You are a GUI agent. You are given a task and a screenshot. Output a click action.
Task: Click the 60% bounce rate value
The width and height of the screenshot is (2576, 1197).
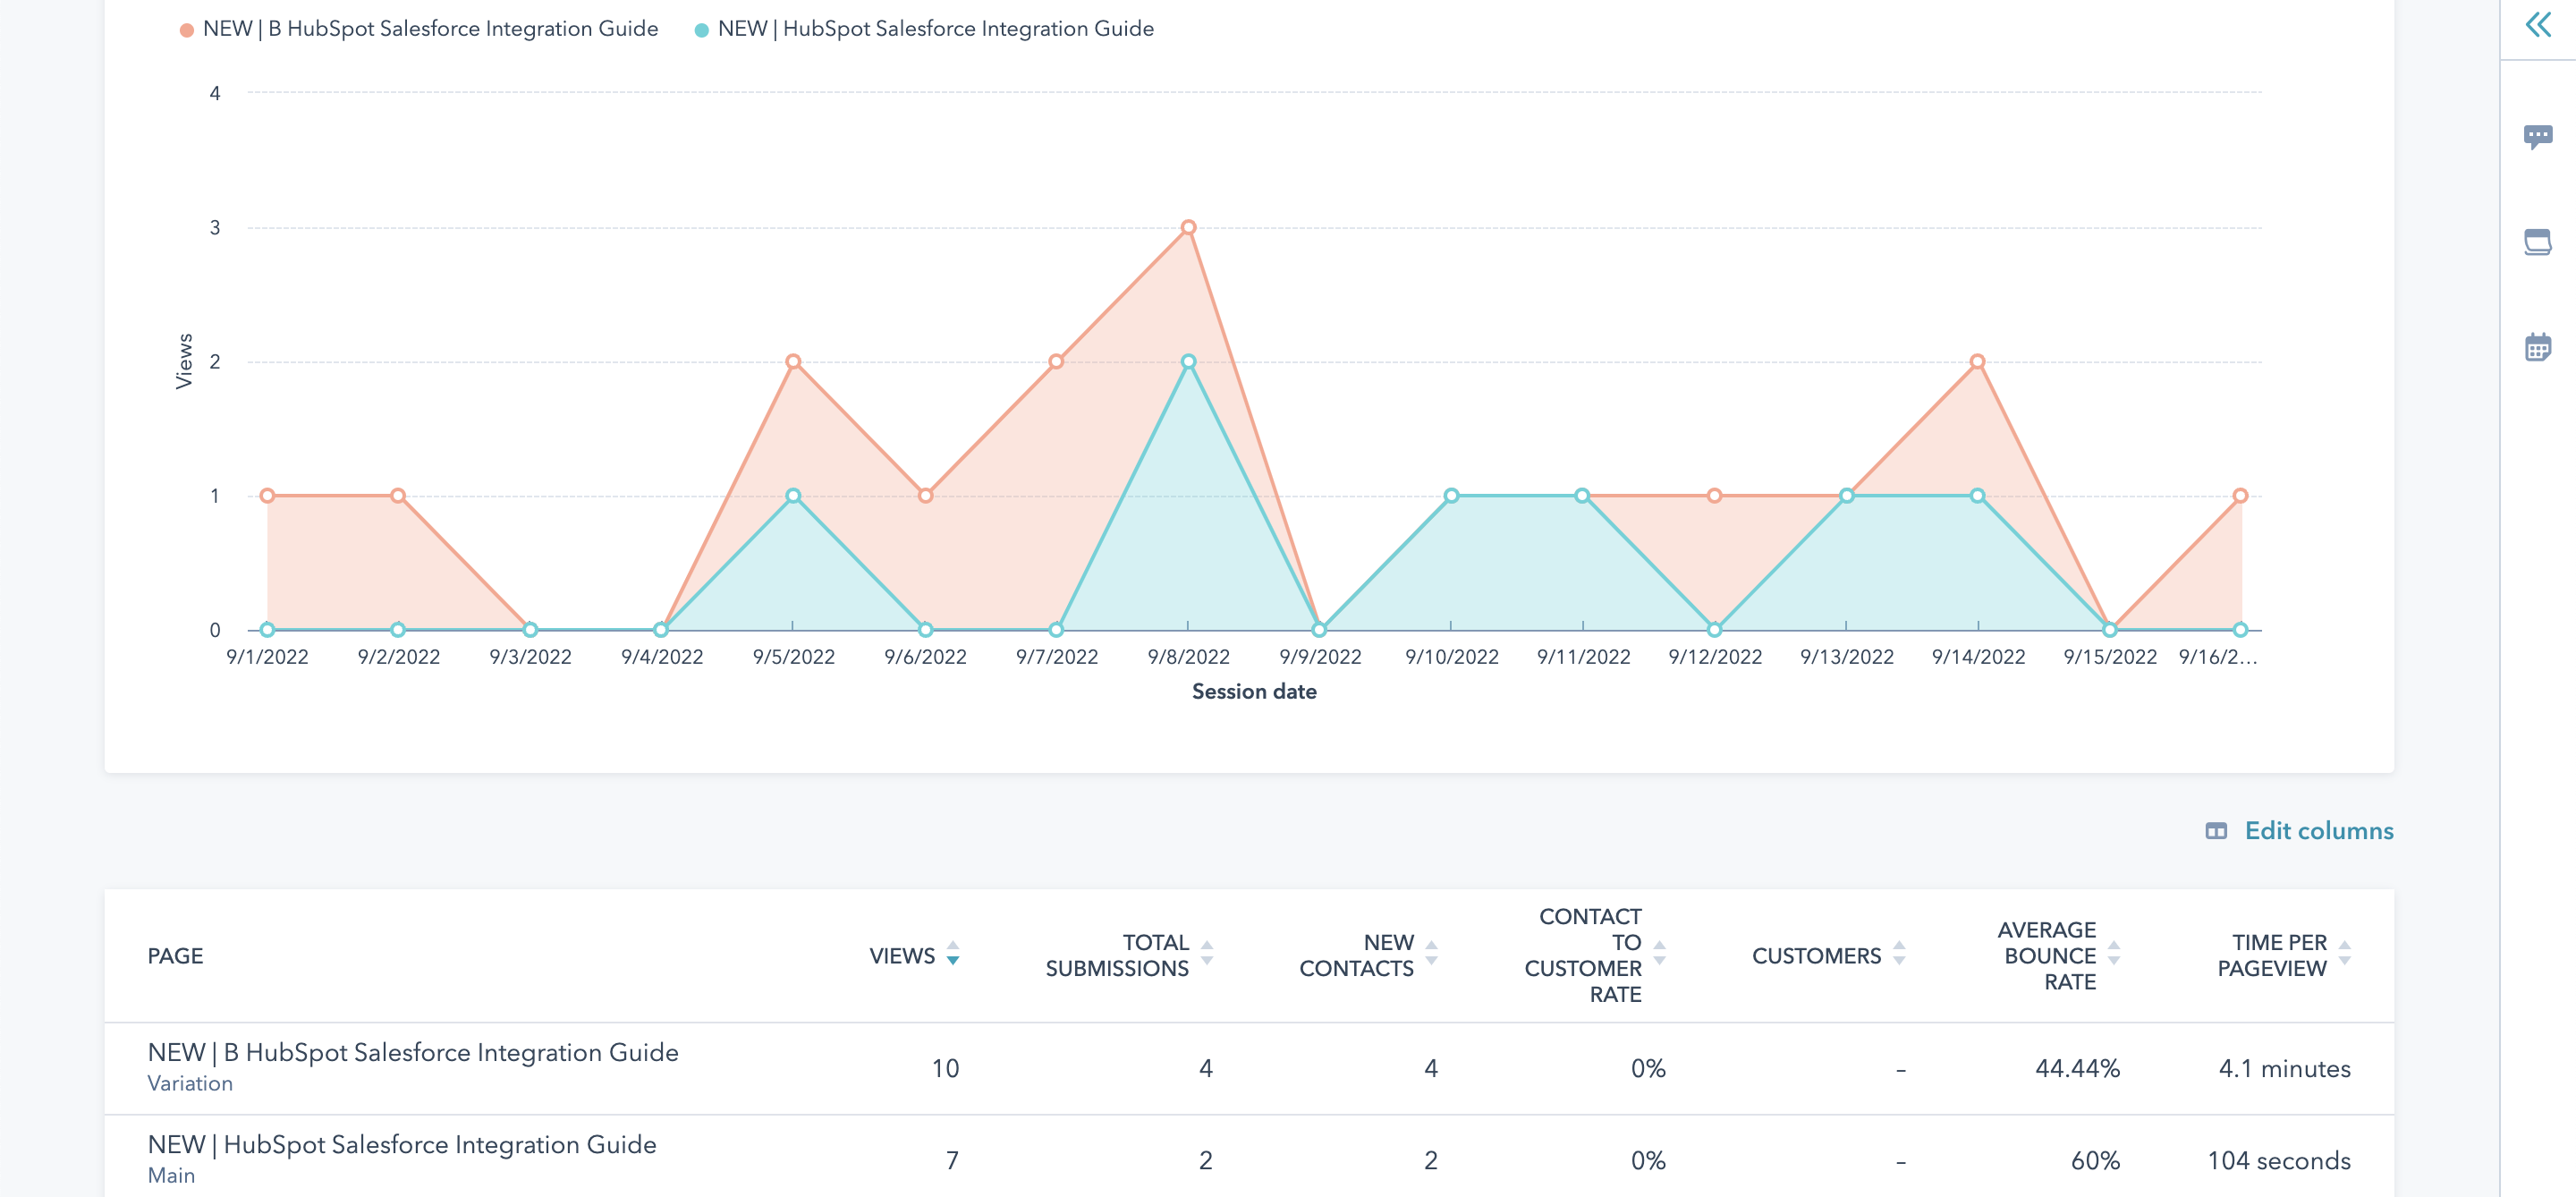point(2095,1160)
